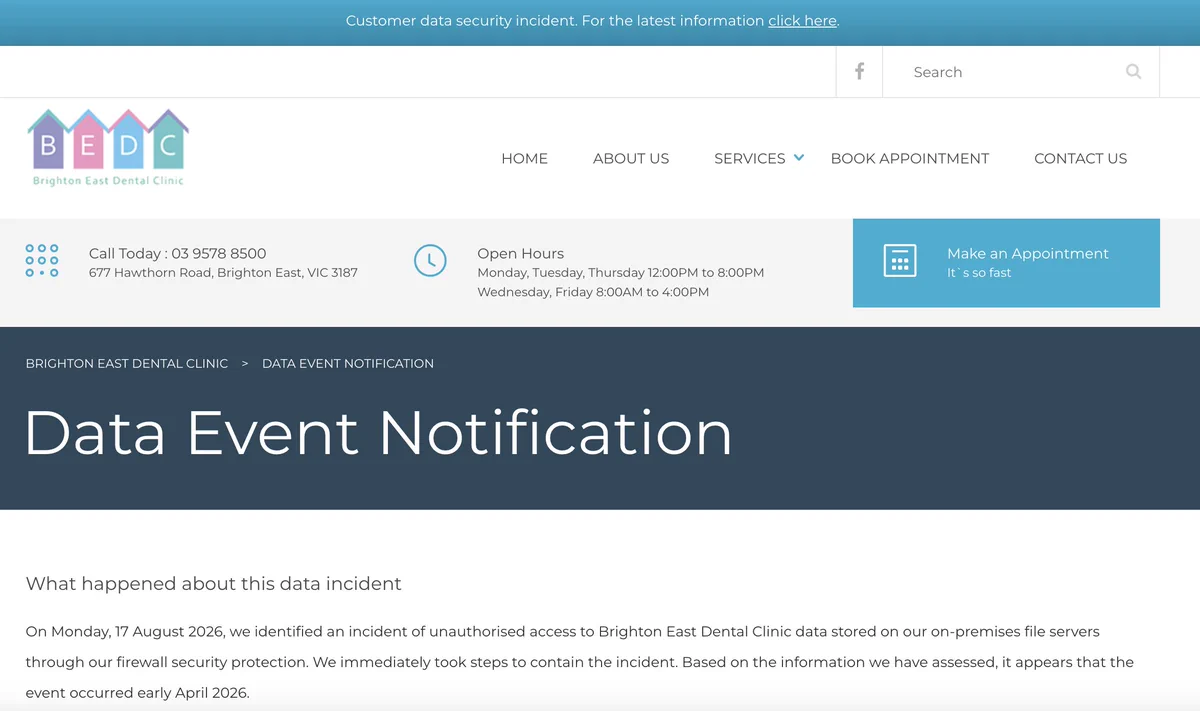Click the Brighton East Dental Clinic breadcrumb
The image size is (1200, 711).
tap(127, 363)
